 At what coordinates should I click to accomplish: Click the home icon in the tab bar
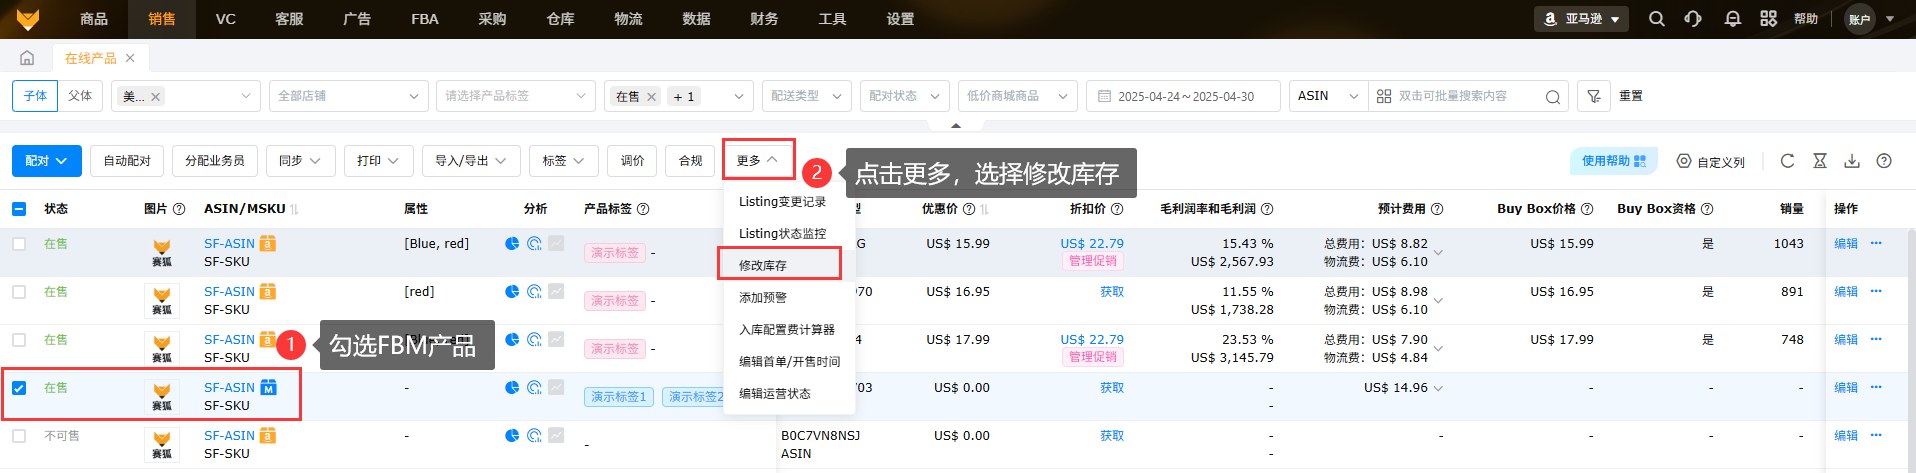pyautogui.click(x=27, y=58)
